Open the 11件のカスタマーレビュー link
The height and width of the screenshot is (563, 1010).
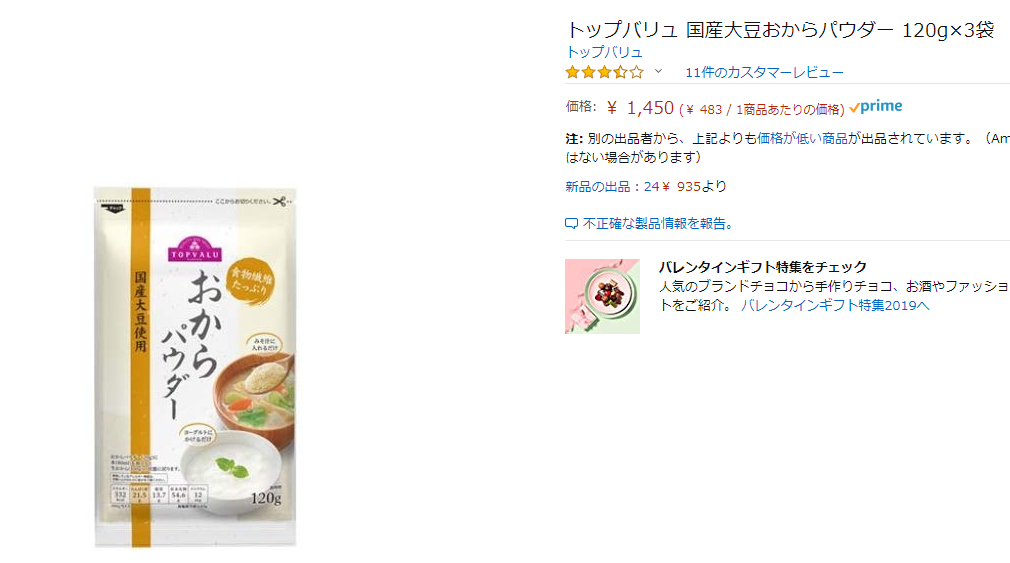tap(764, 73)
